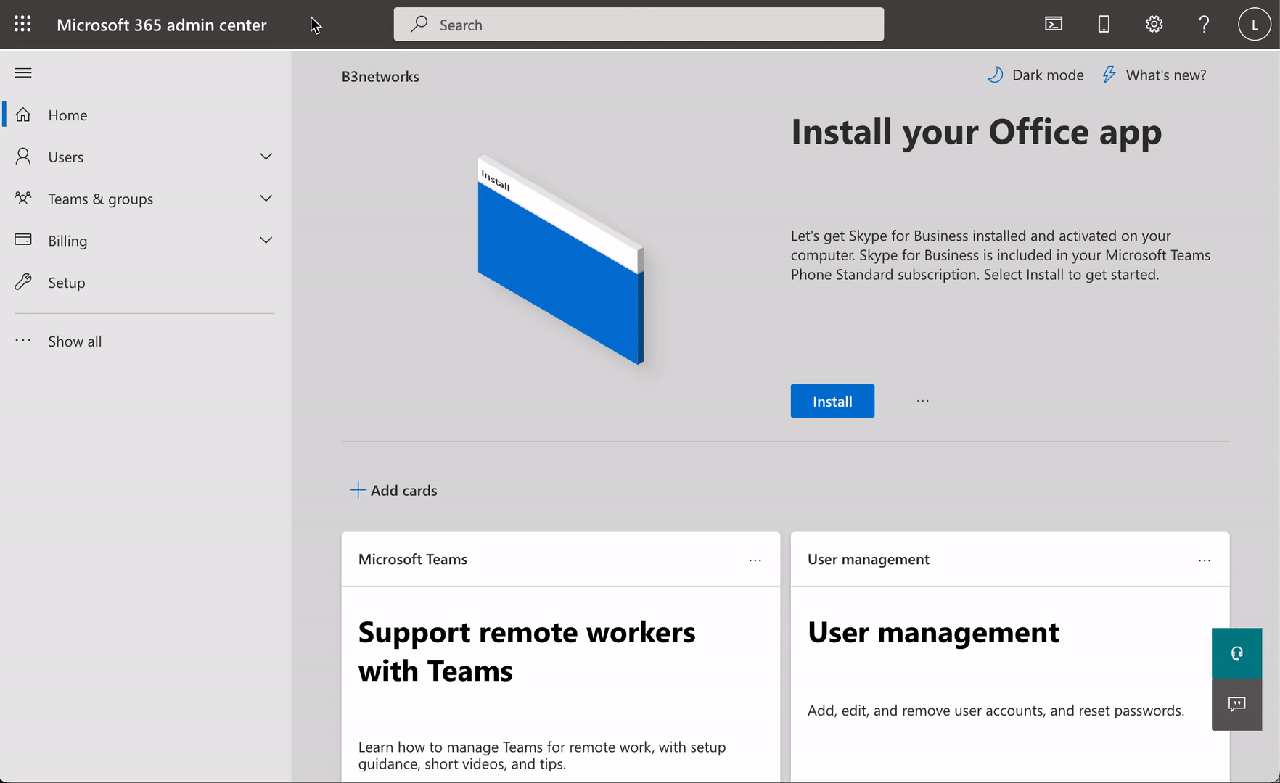
Task: Click the Dark mode text label
Action: point(1048,75)
